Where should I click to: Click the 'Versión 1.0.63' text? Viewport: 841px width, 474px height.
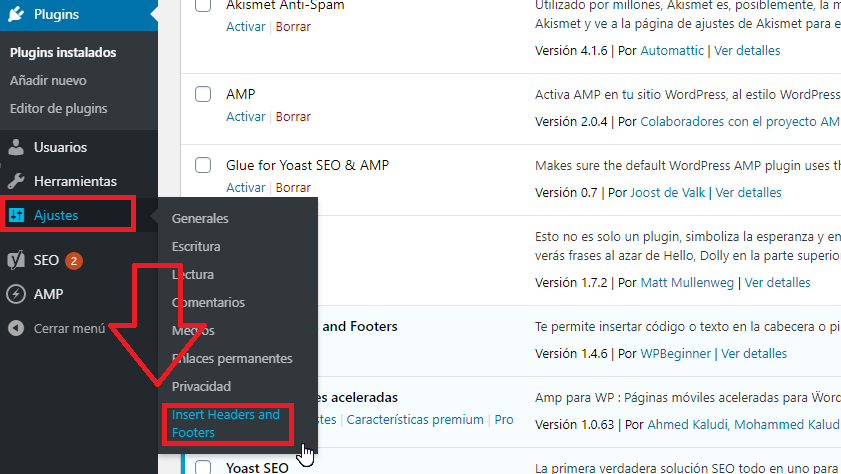574,425
